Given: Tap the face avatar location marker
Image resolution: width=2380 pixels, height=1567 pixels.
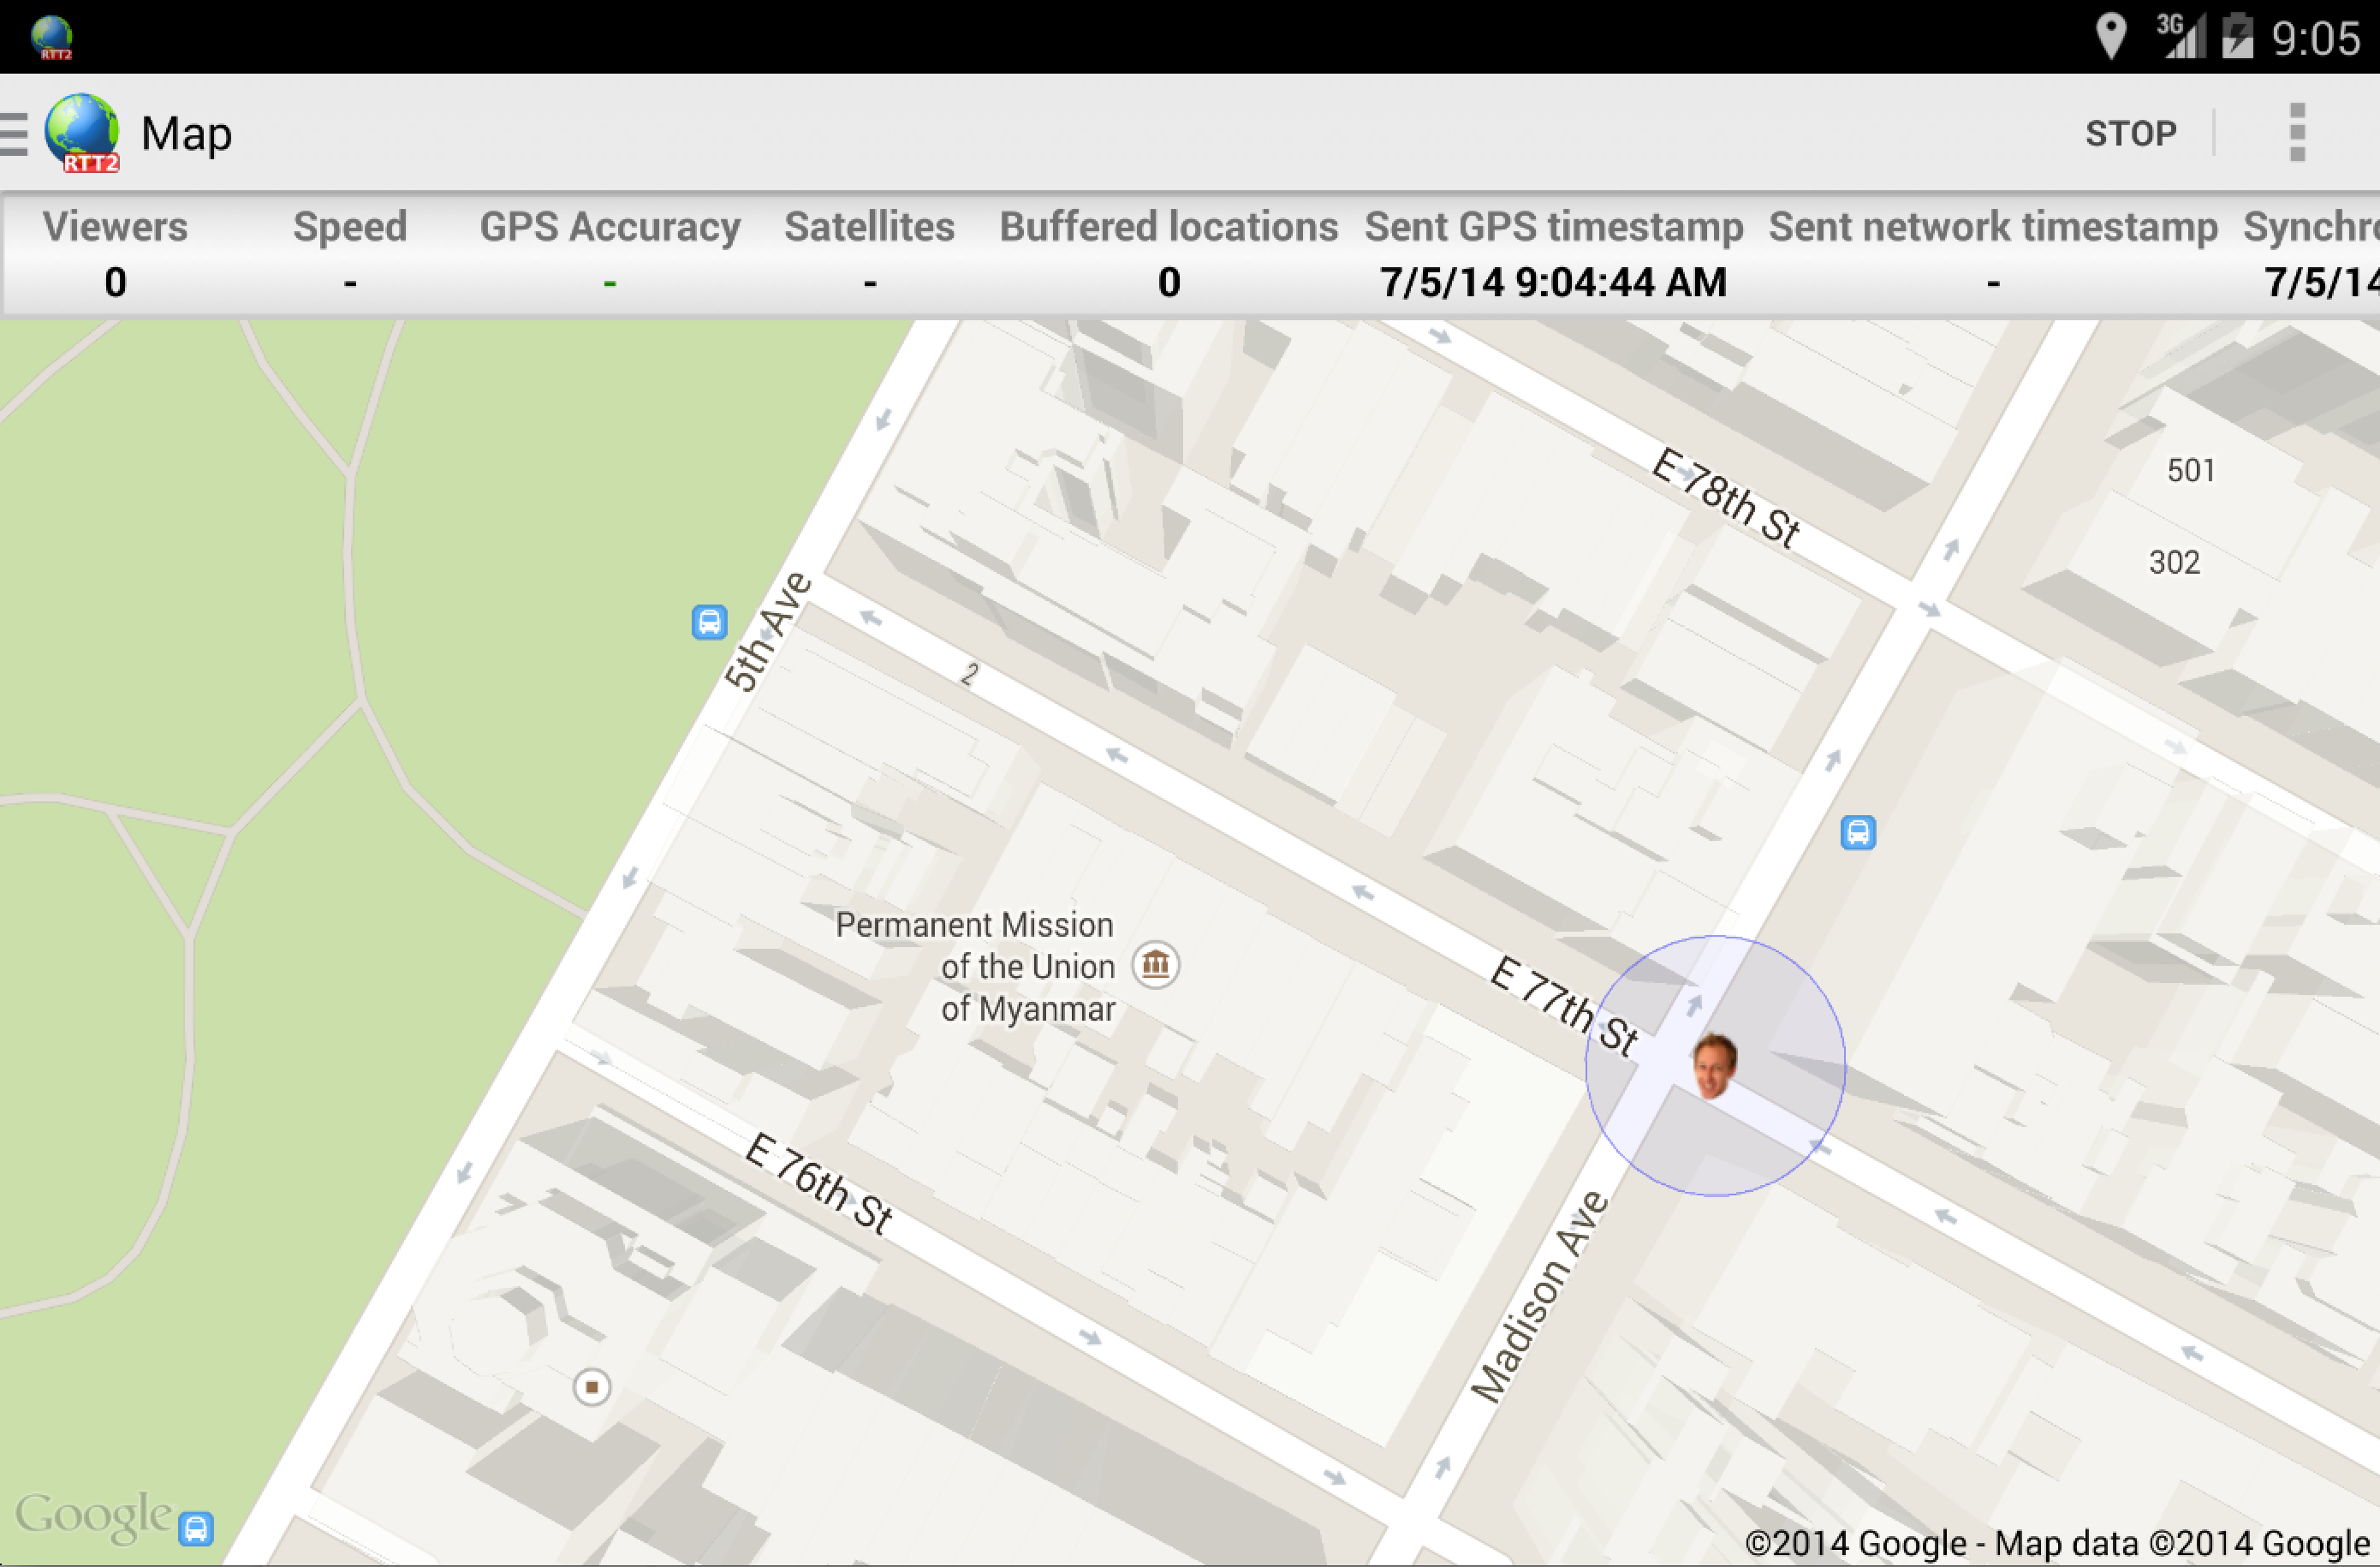Looking at the screenshot, I should pyautogui.click(x=1714, y=1064).
